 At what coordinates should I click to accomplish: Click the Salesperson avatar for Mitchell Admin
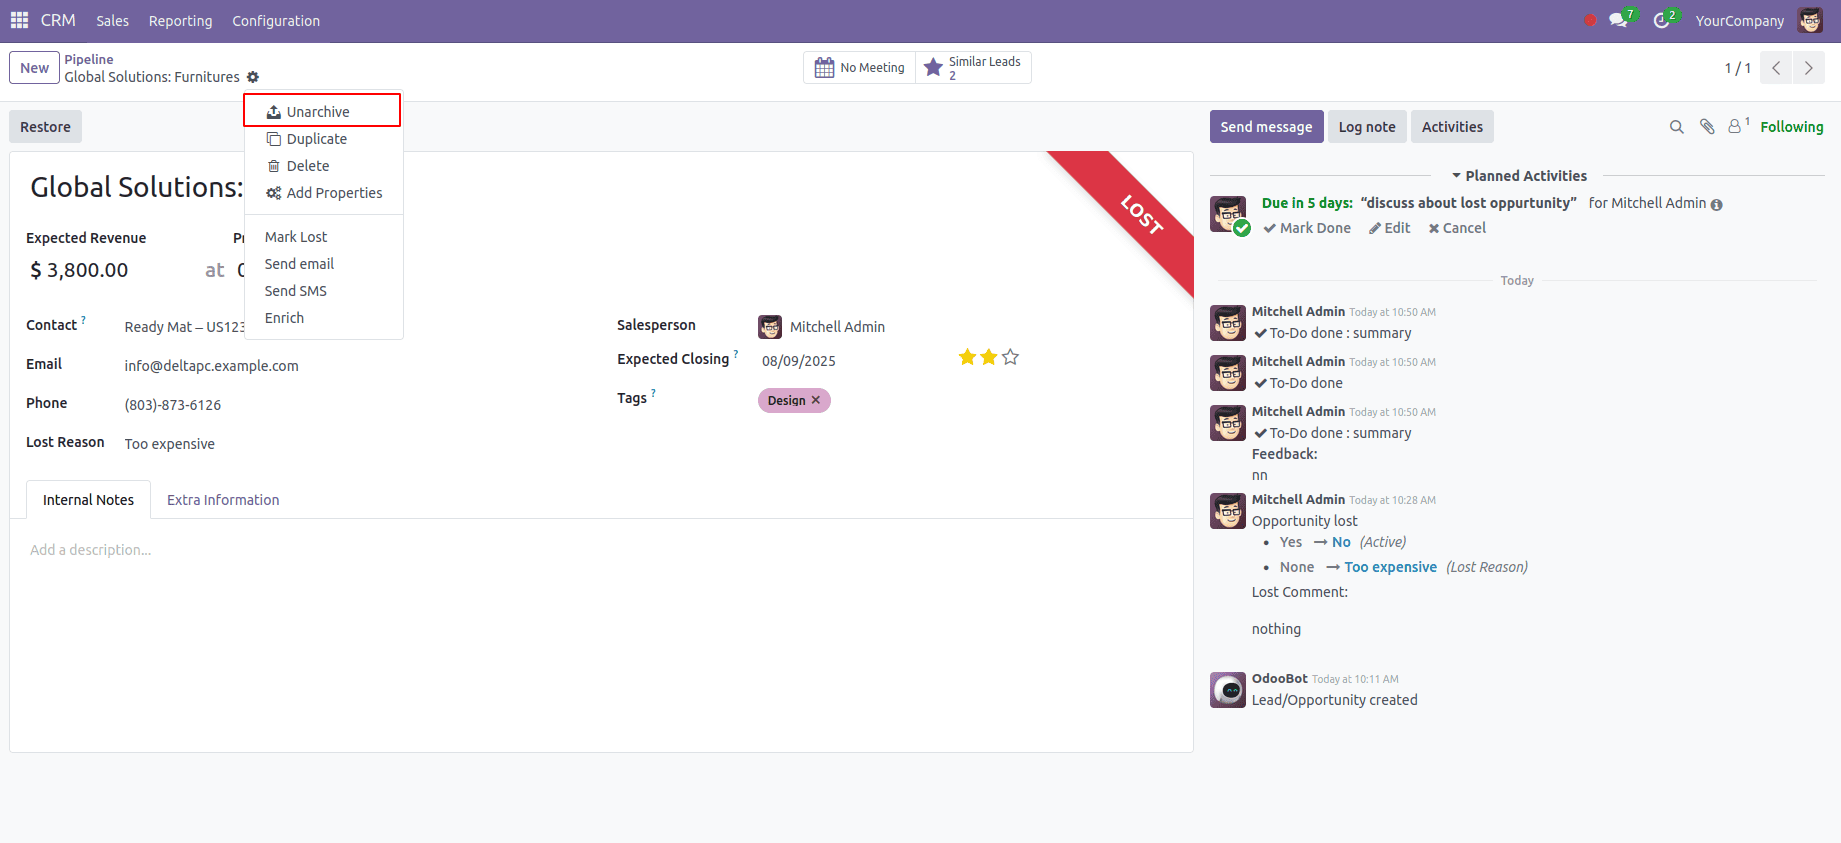(770, 327)
